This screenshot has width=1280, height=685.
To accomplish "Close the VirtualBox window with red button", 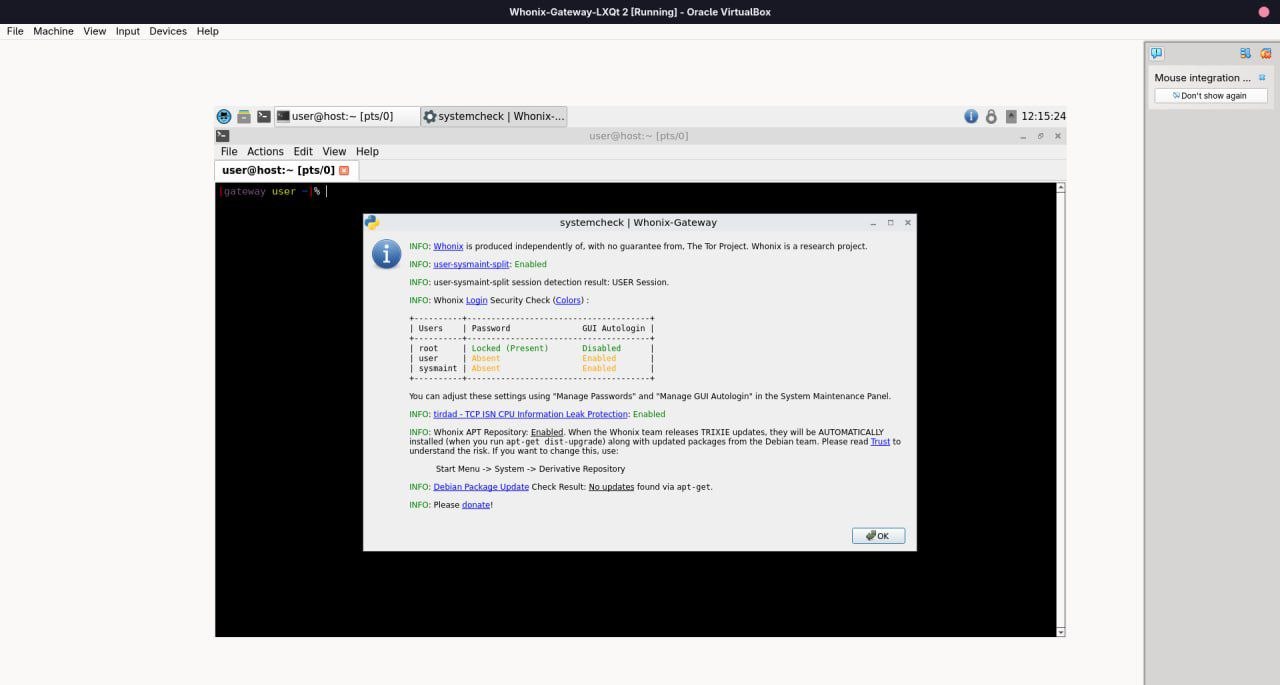I will (x=1263, y=11).
